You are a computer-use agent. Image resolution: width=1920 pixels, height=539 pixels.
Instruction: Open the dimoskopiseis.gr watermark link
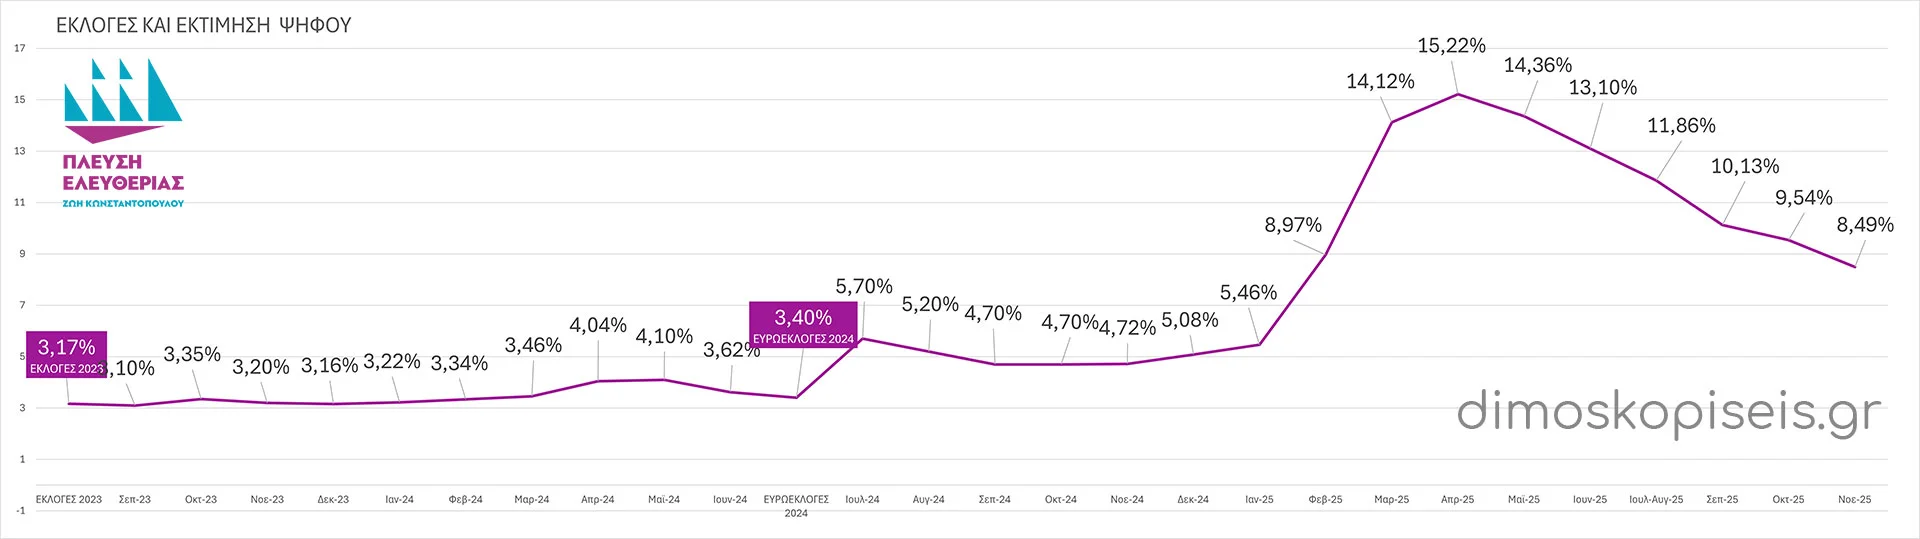(x=1668, y=412)
